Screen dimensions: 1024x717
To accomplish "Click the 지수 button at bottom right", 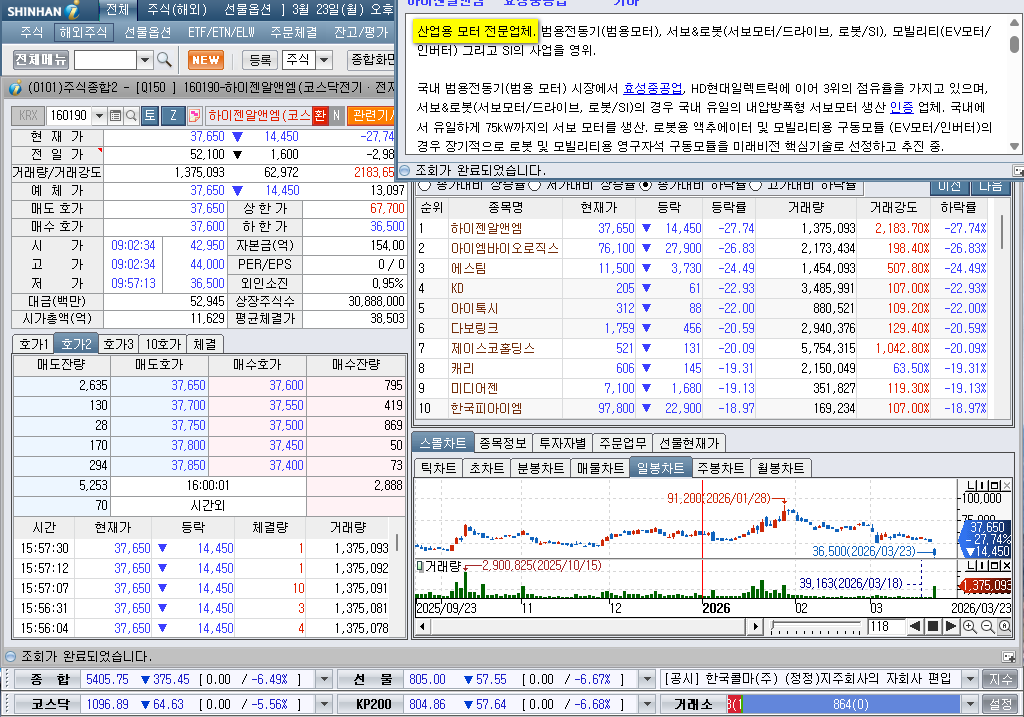I will point(1000,679).
